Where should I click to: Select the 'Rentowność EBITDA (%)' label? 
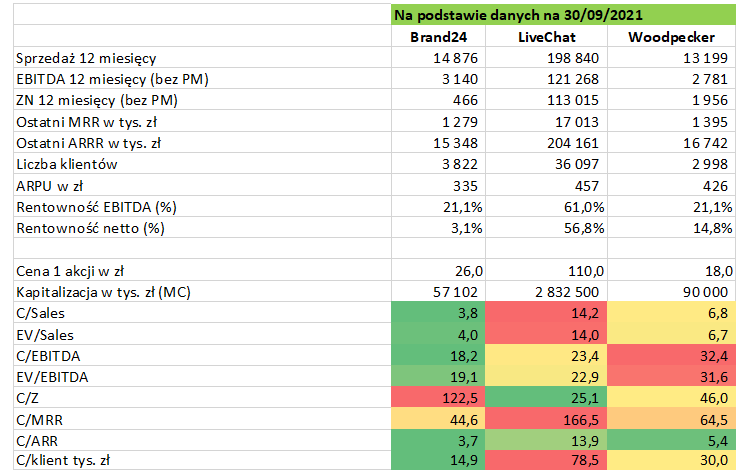click(x=96, y=207)
